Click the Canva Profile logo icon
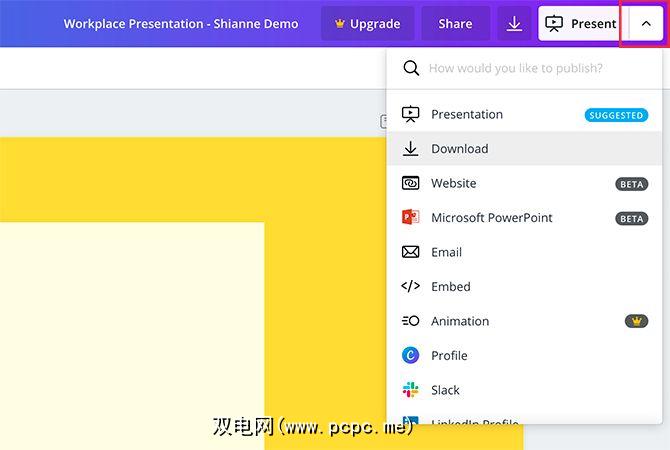Viewport: 670px width, 450px height. pyautogui.click(x=411, y=355)
